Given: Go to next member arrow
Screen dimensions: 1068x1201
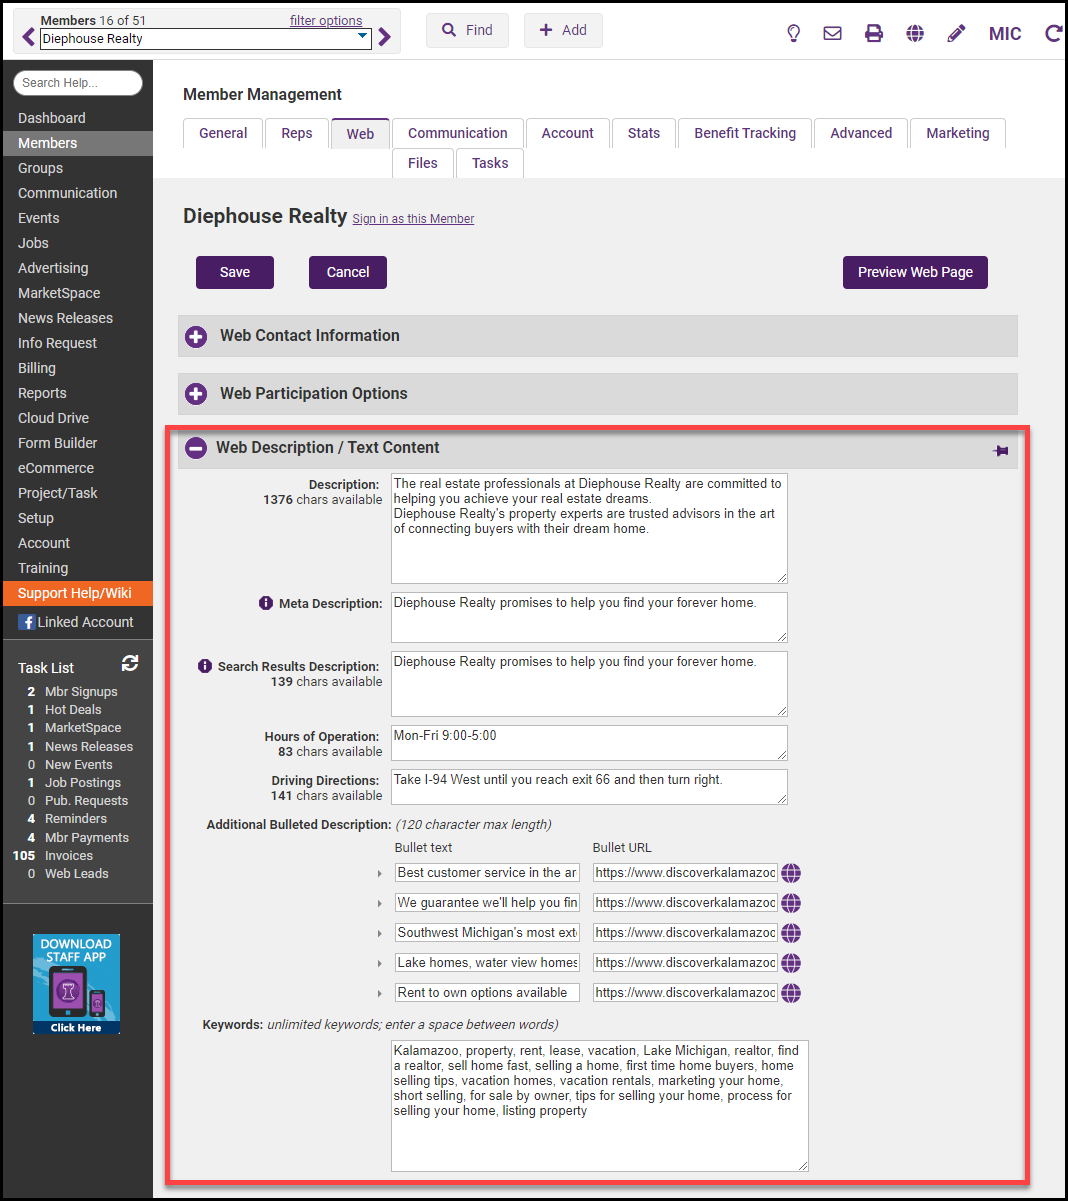Looking at the screenshot, I should 385,38.
